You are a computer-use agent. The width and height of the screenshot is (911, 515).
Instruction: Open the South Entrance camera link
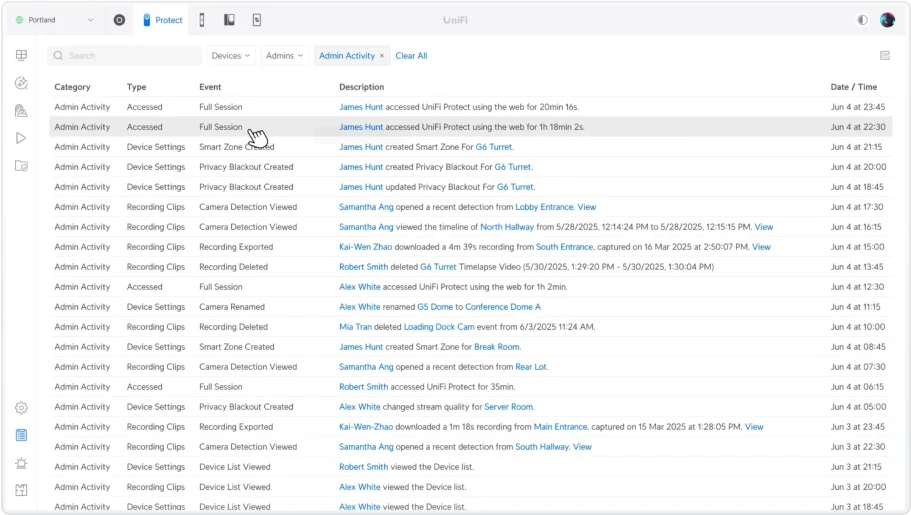coord(565,247)
